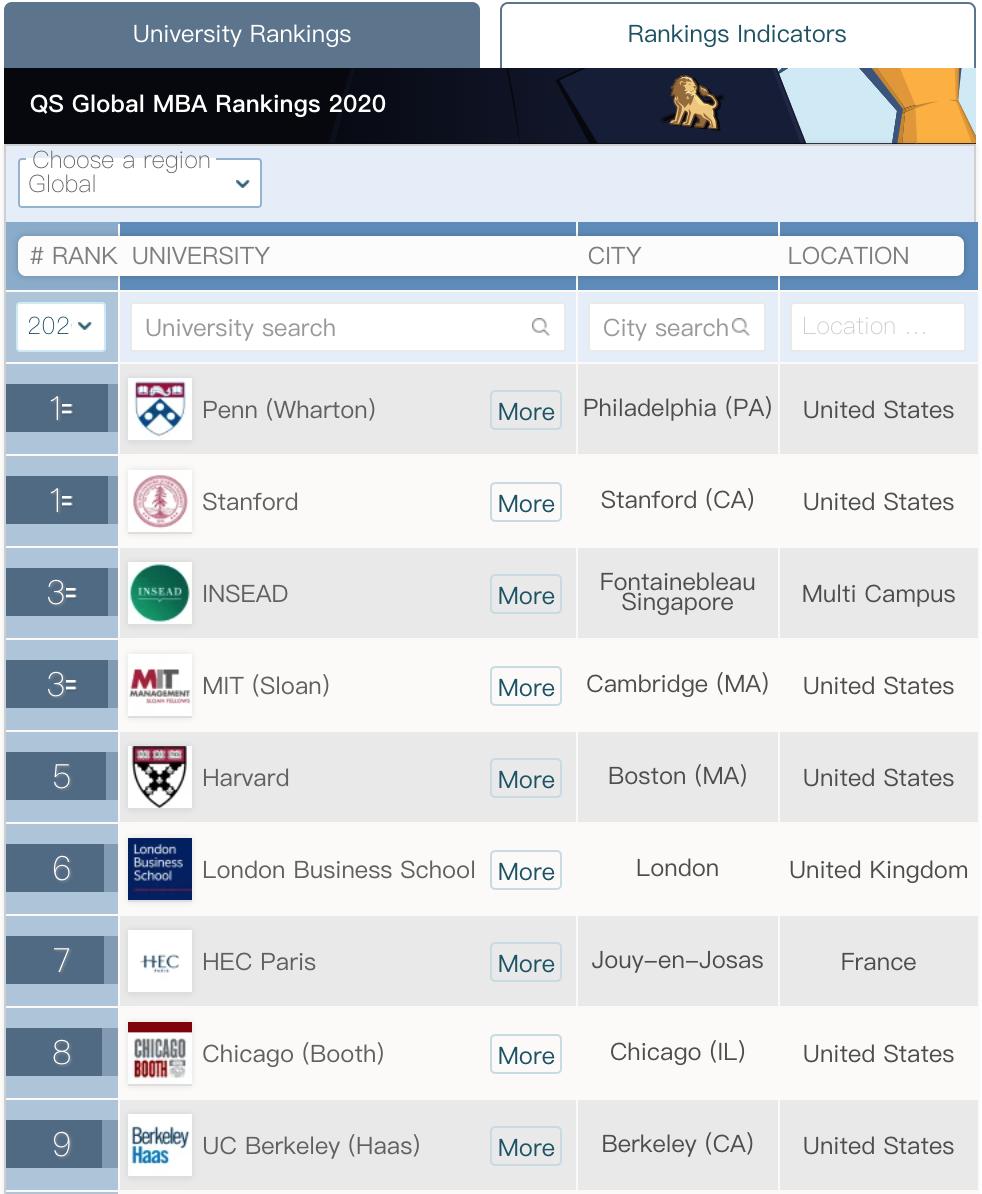Click More button for HEC Paris

click(x=526, y=963)
